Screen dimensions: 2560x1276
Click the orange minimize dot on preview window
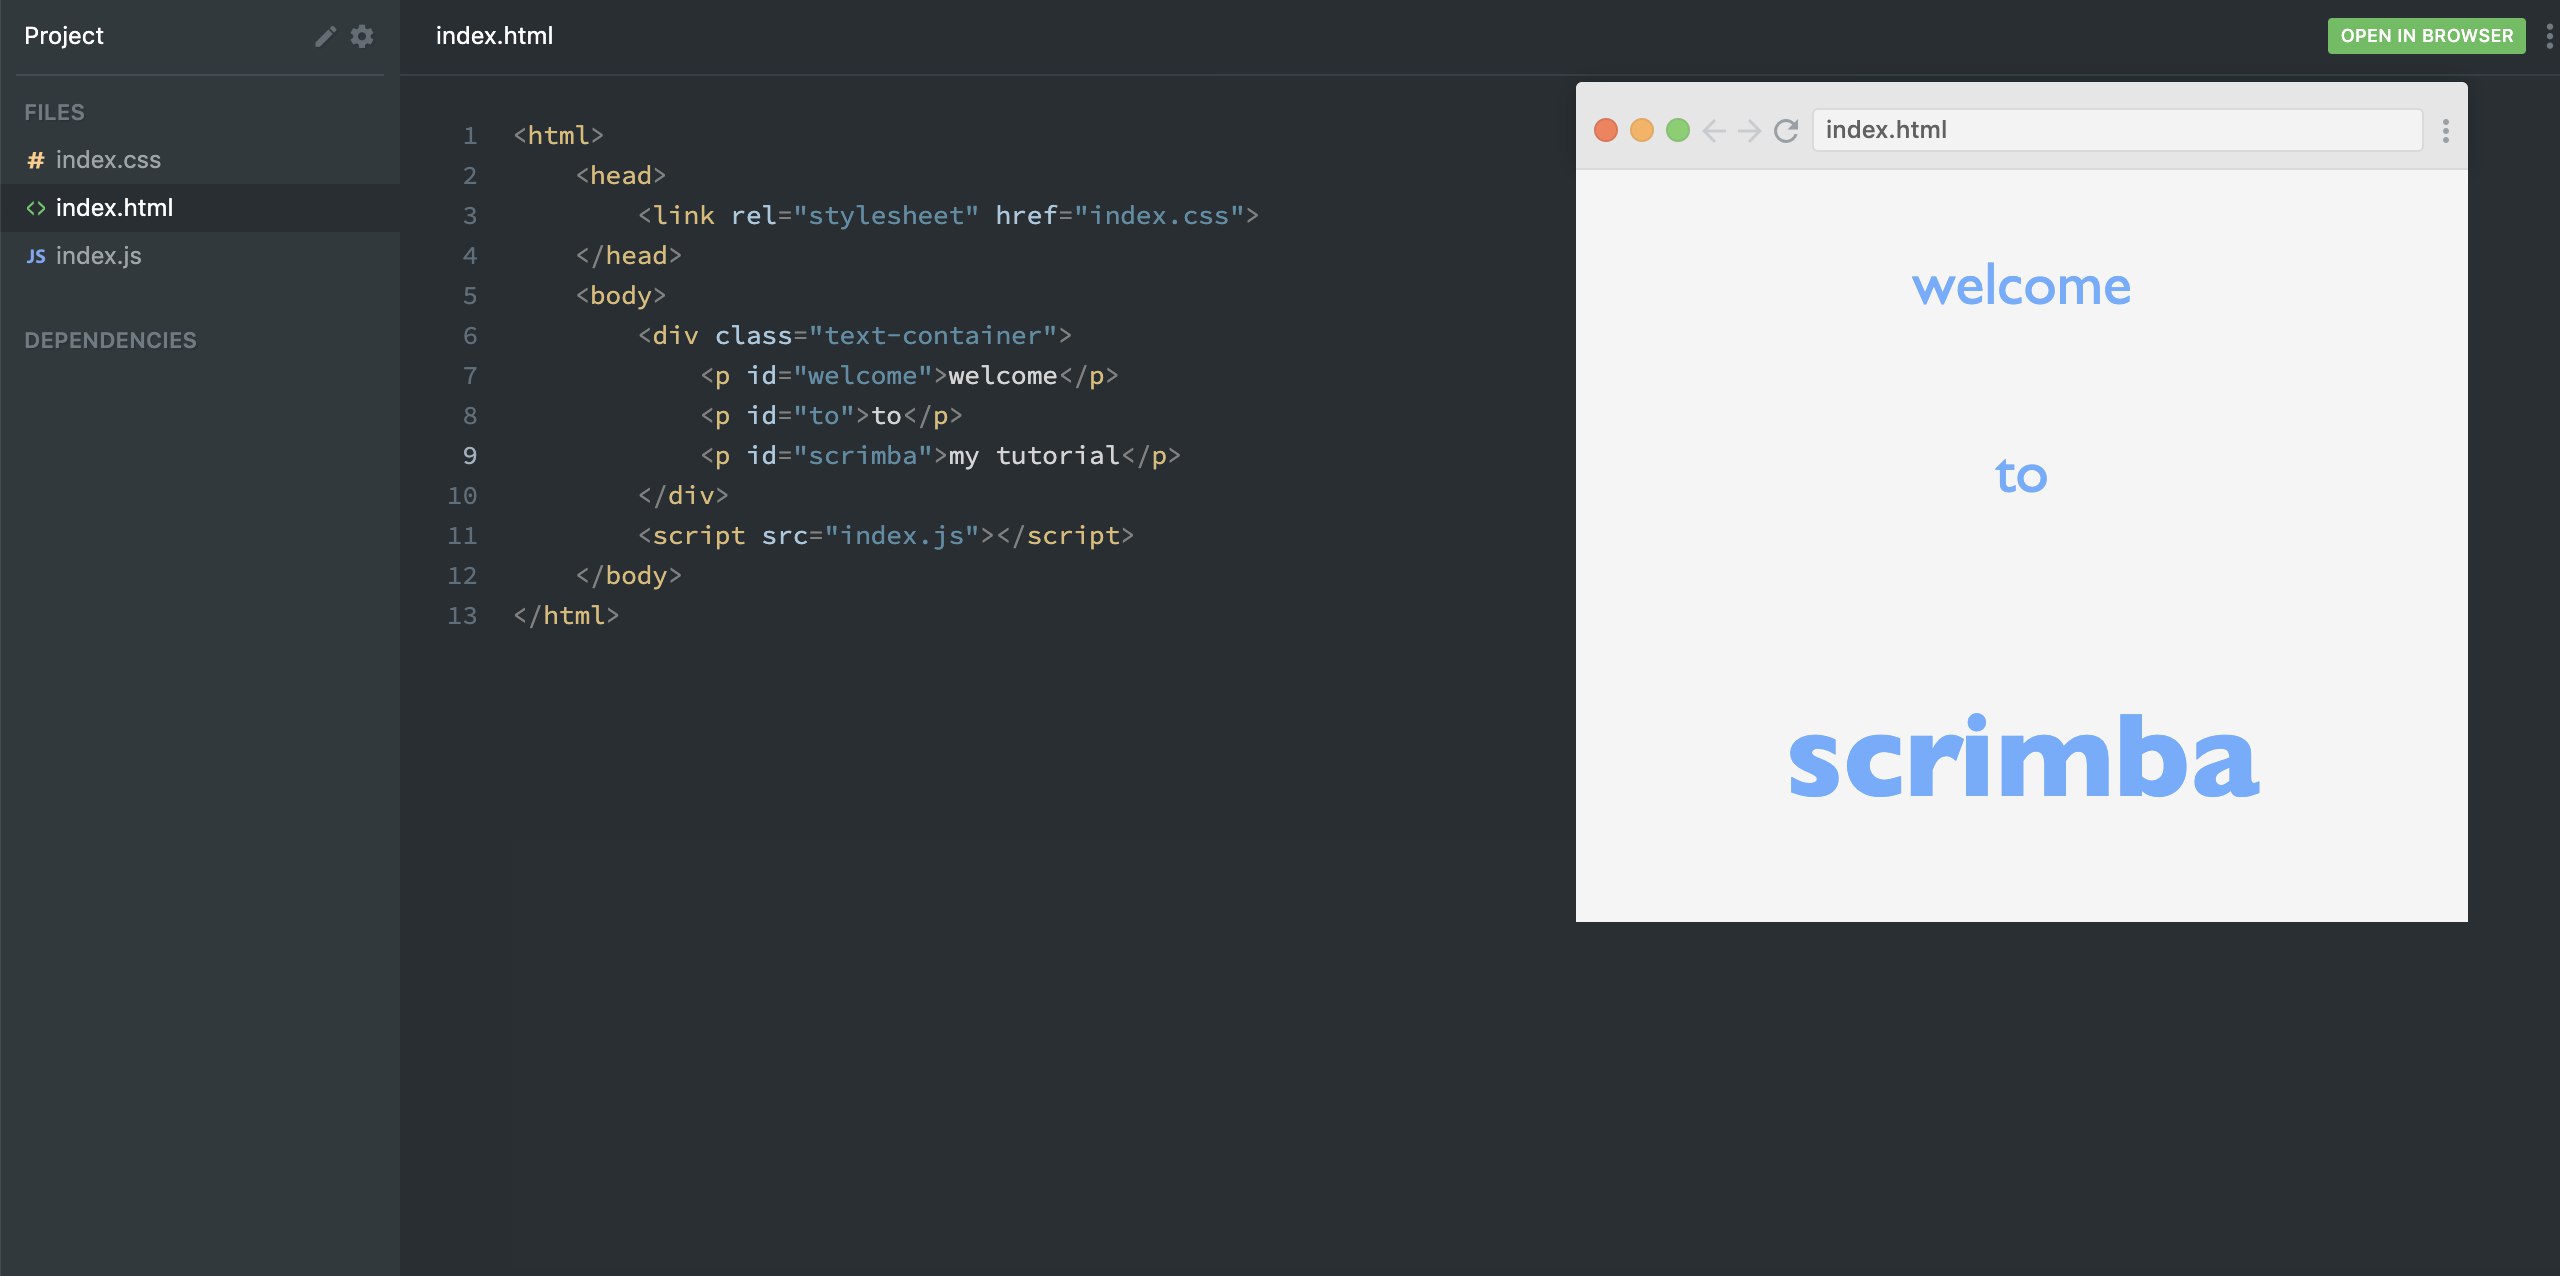pyautogui.click(x=1642, y=130)
